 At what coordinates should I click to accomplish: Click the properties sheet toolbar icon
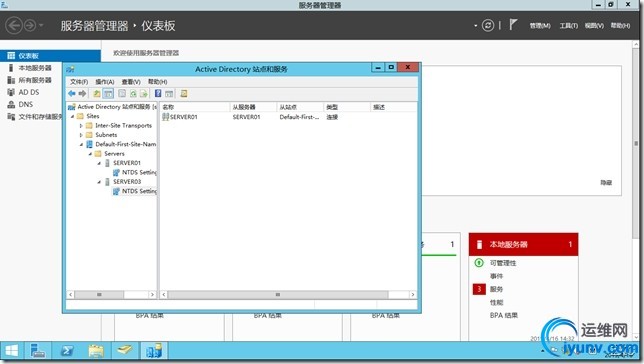[122, 94]
